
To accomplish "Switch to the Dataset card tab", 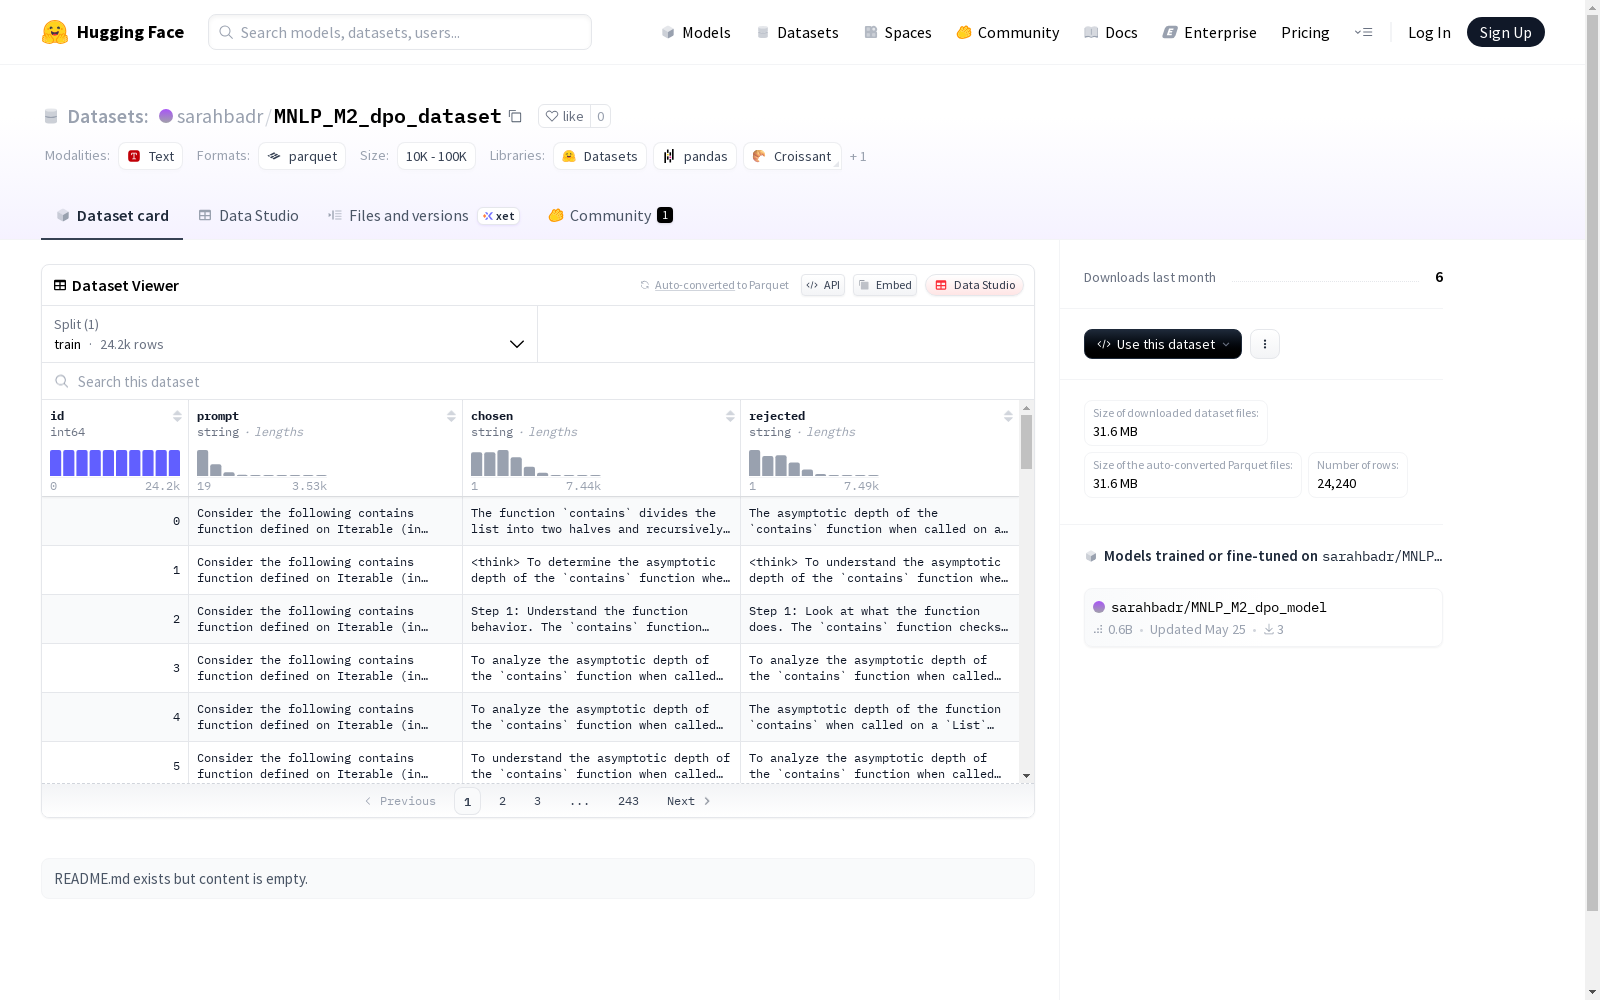I will click(x=112, y=215).
